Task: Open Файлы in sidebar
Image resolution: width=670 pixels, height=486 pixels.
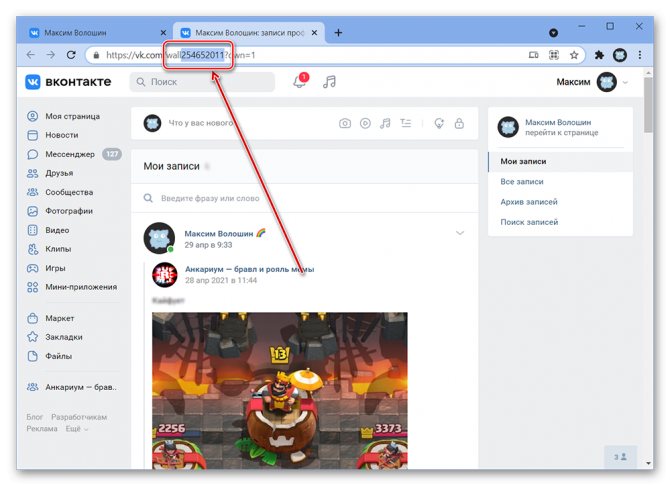Action: [49, 356]
